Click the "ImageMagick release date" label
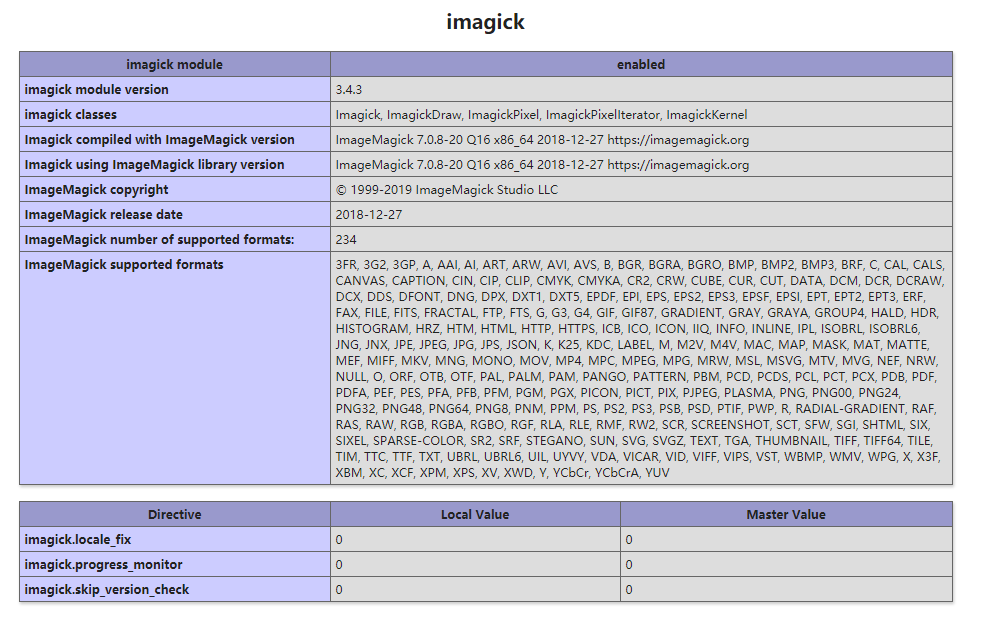The height and width of the screenshot is (621, 984). [102, 214]
